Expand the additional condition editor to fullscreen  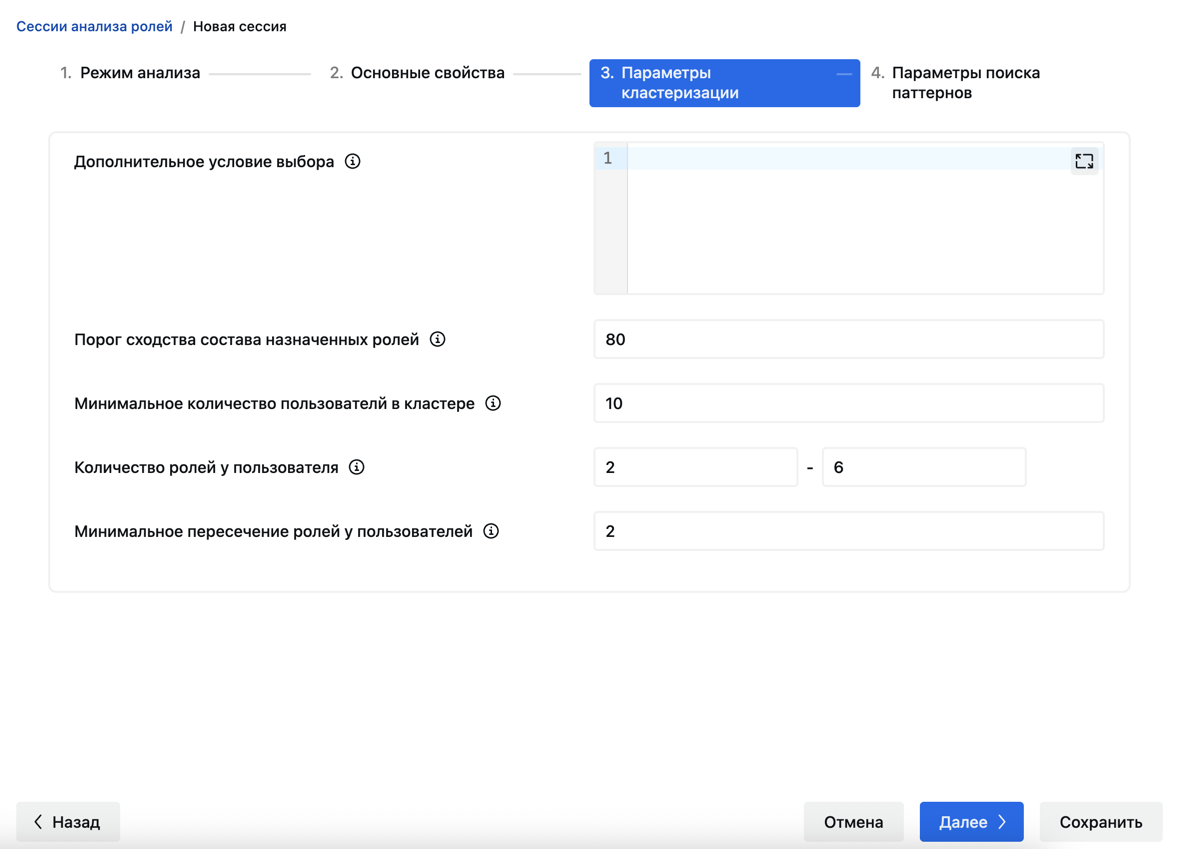click(x=1084, y=161)
